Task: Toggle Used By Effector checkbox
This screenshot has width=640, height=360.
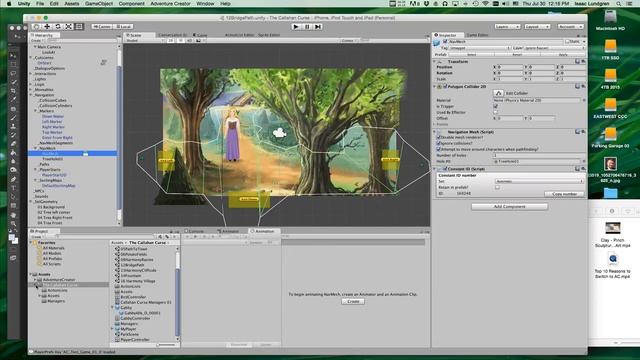Action: [496, 112]
